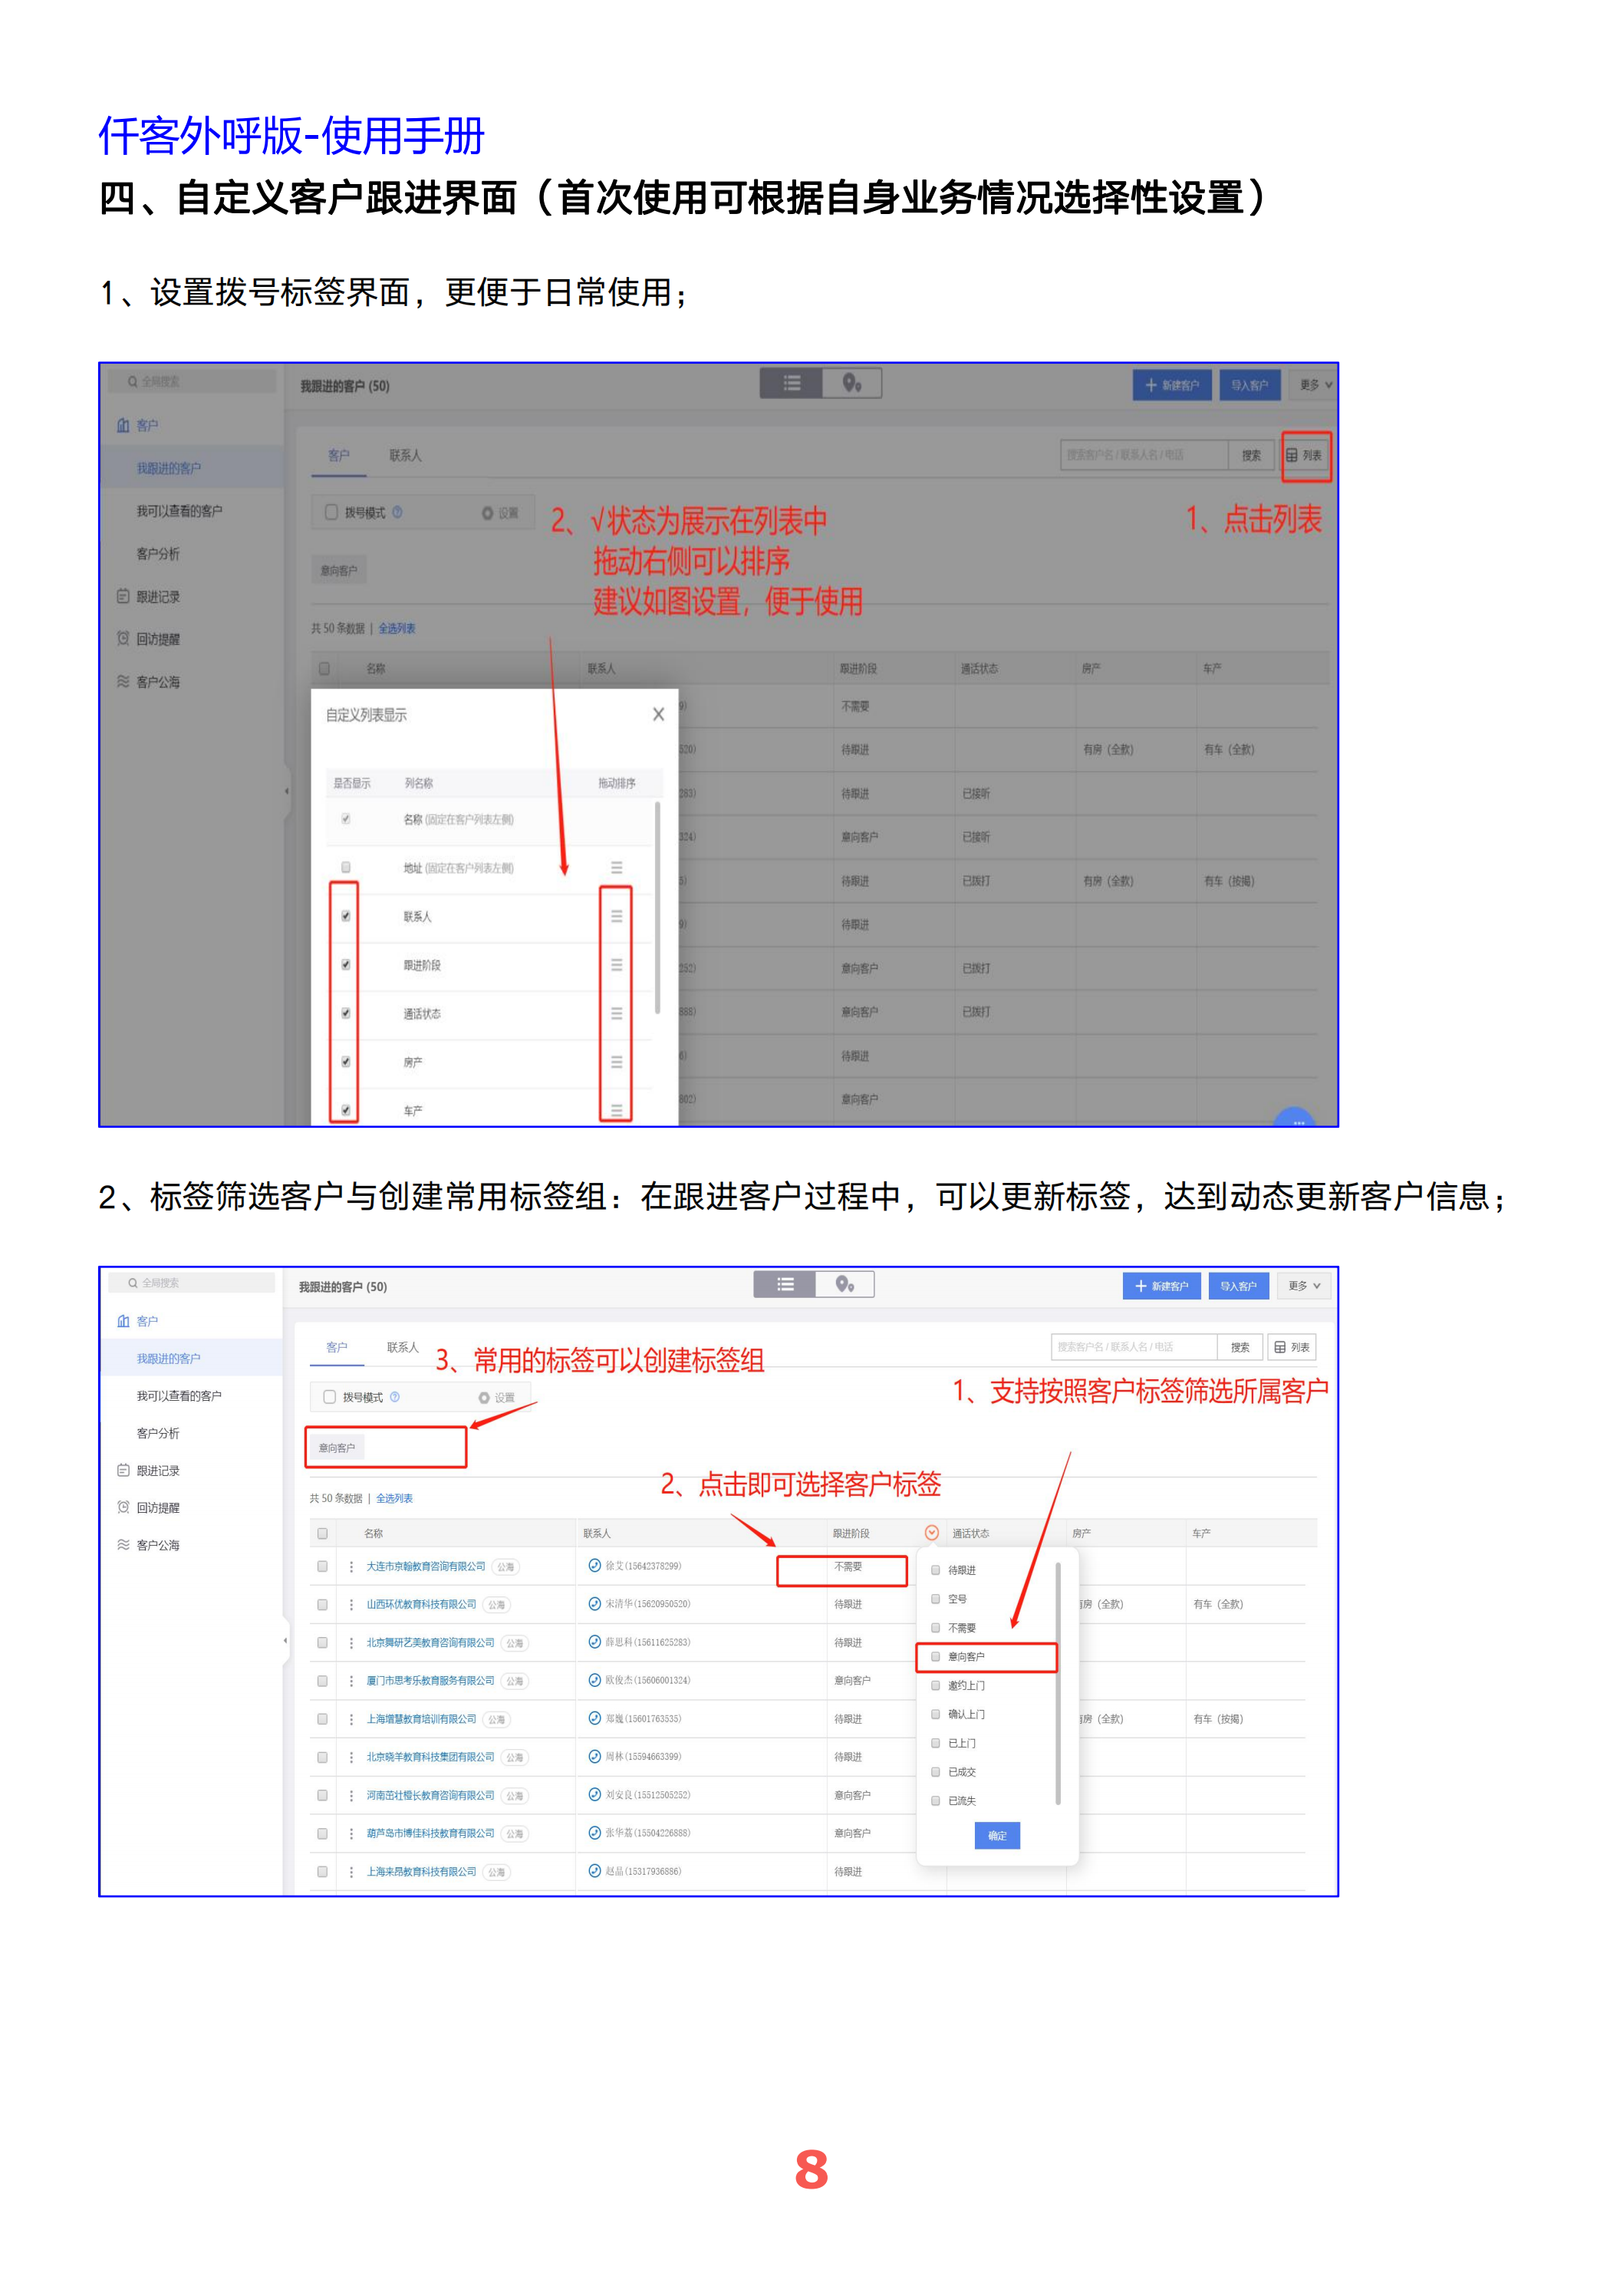Dial contact icon next to 宋清华(15620950520)
1623x2296 pixels.
[x=594, y=1604]
